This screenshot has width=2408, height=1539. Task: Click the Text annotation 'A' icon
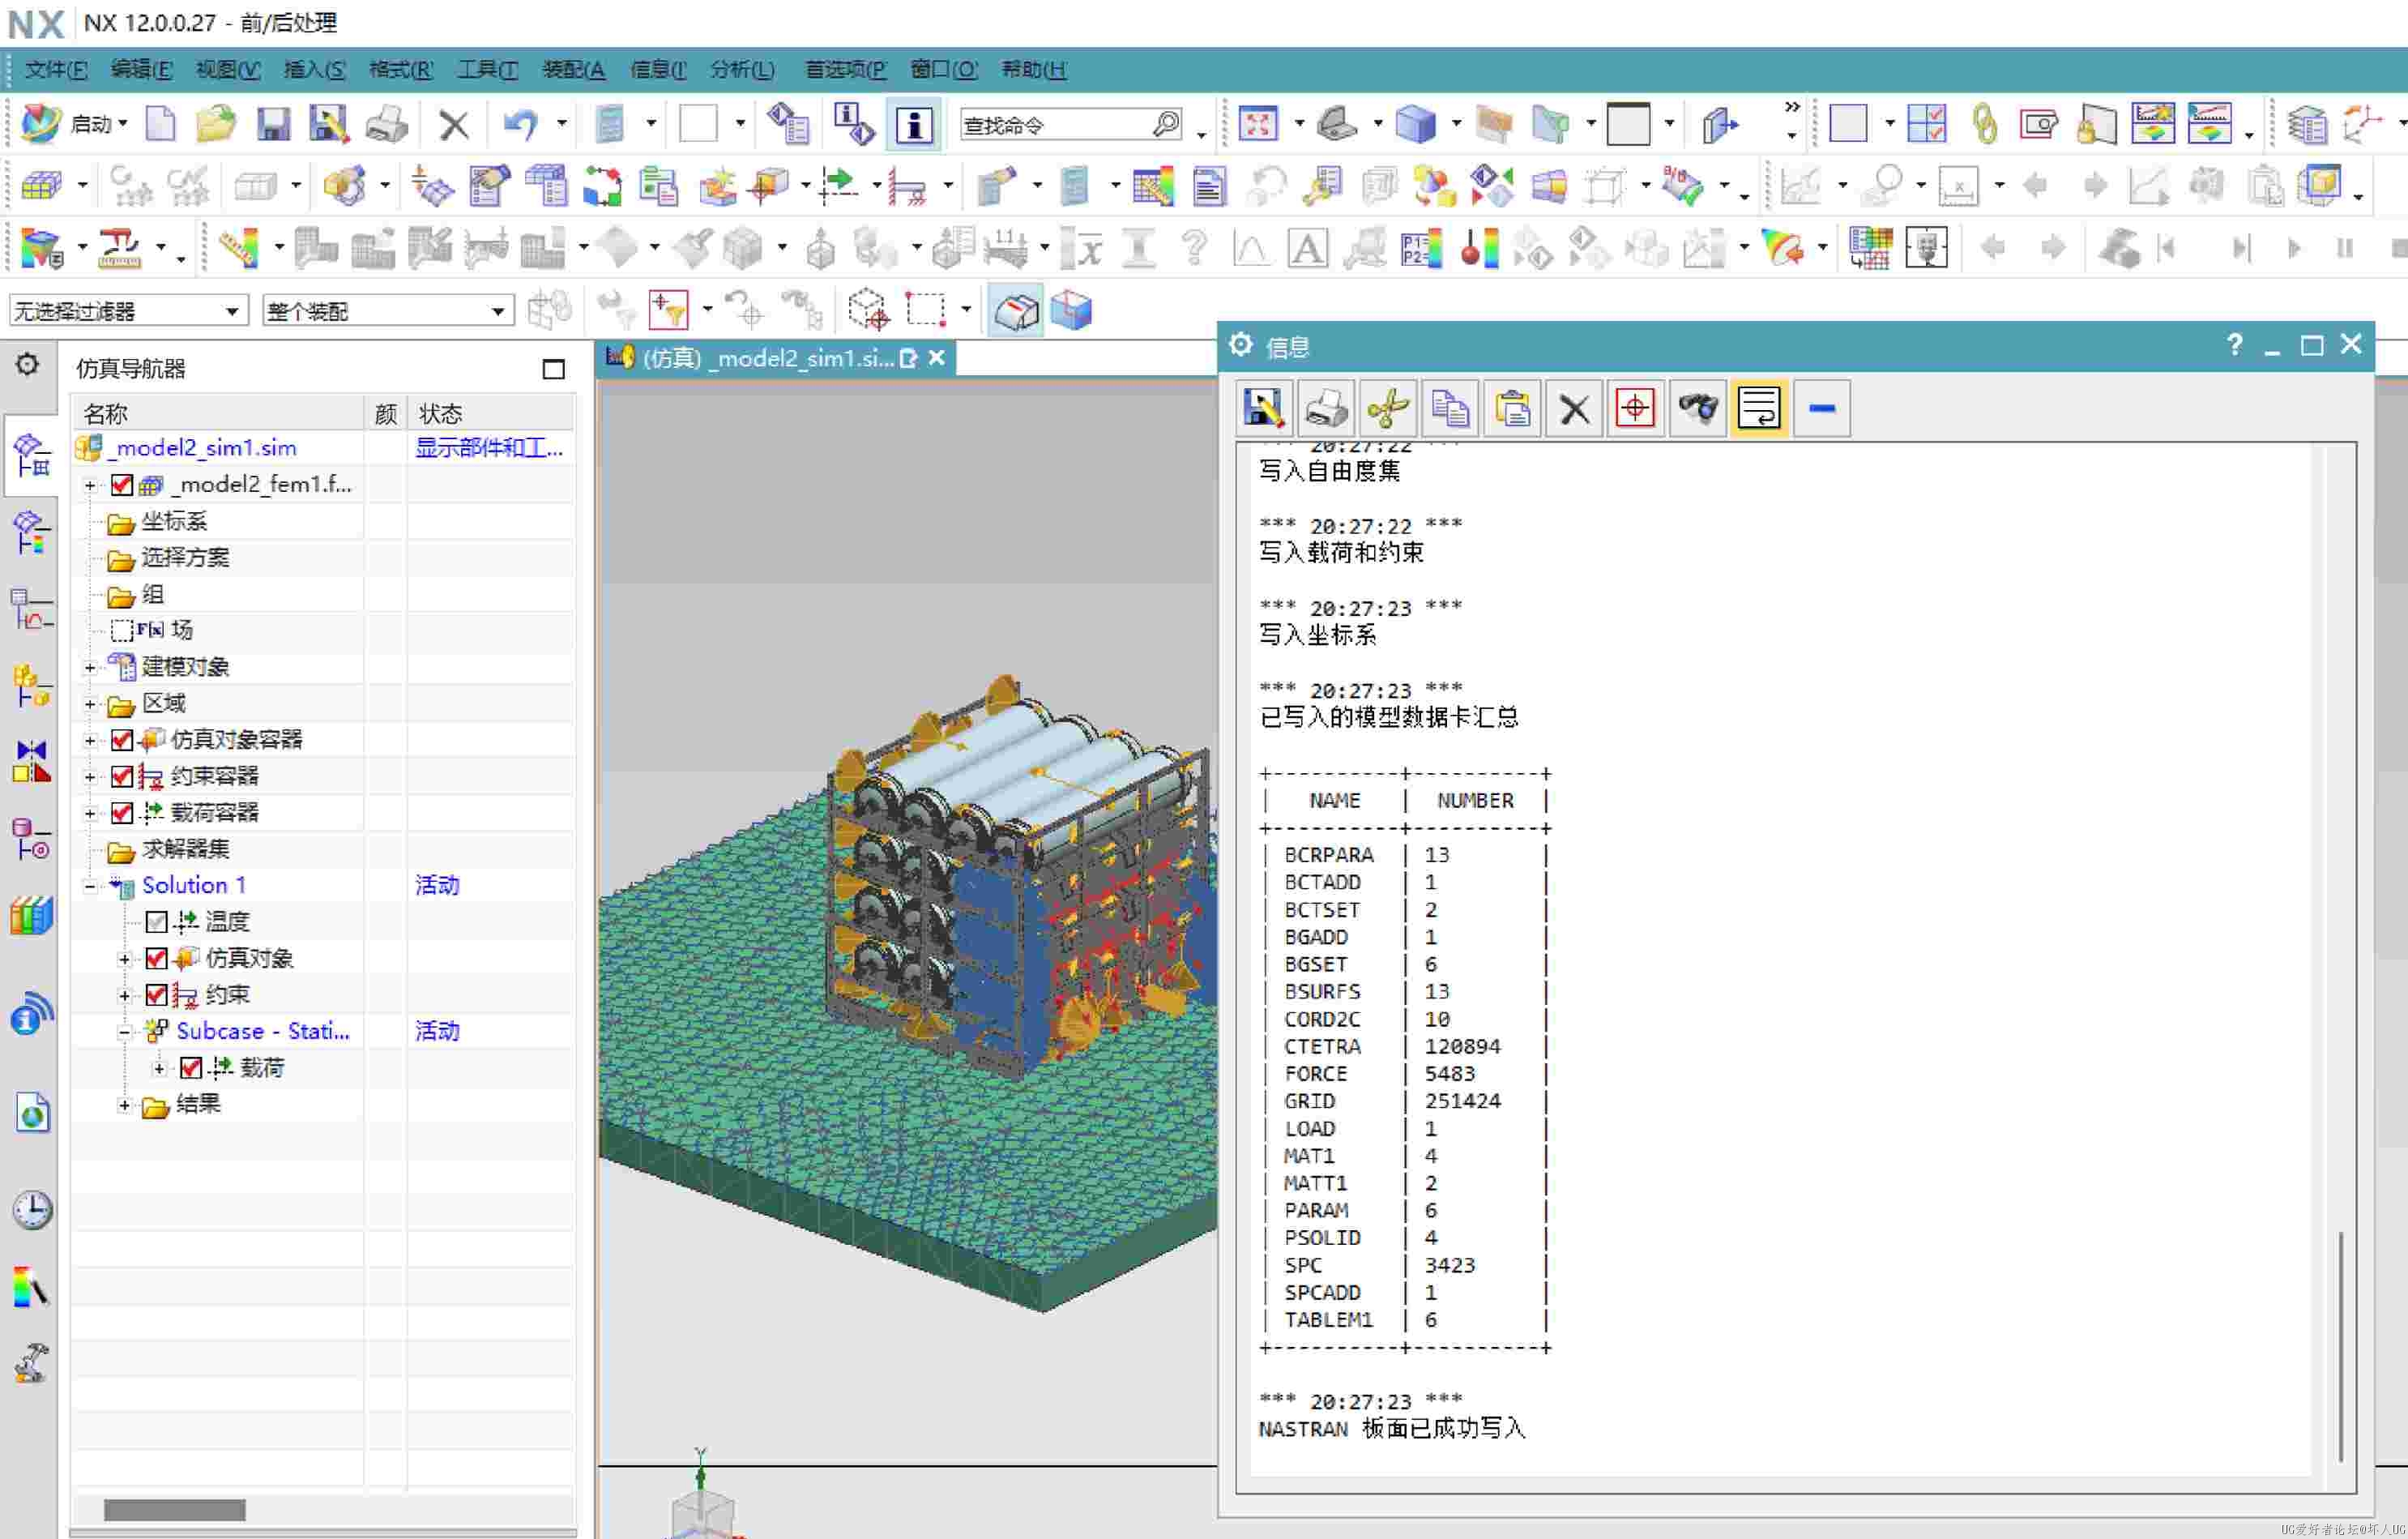(x=1306, y=248)
